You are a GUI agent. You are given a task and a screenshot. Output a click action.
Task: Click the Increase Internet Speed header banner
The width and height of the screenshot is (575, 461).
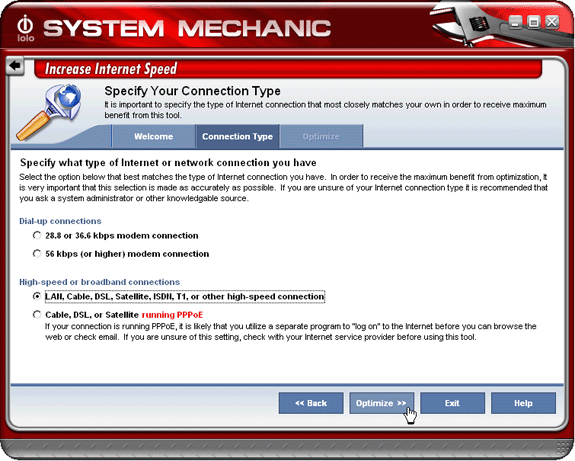pyautogui.click(x=288, y=69)
